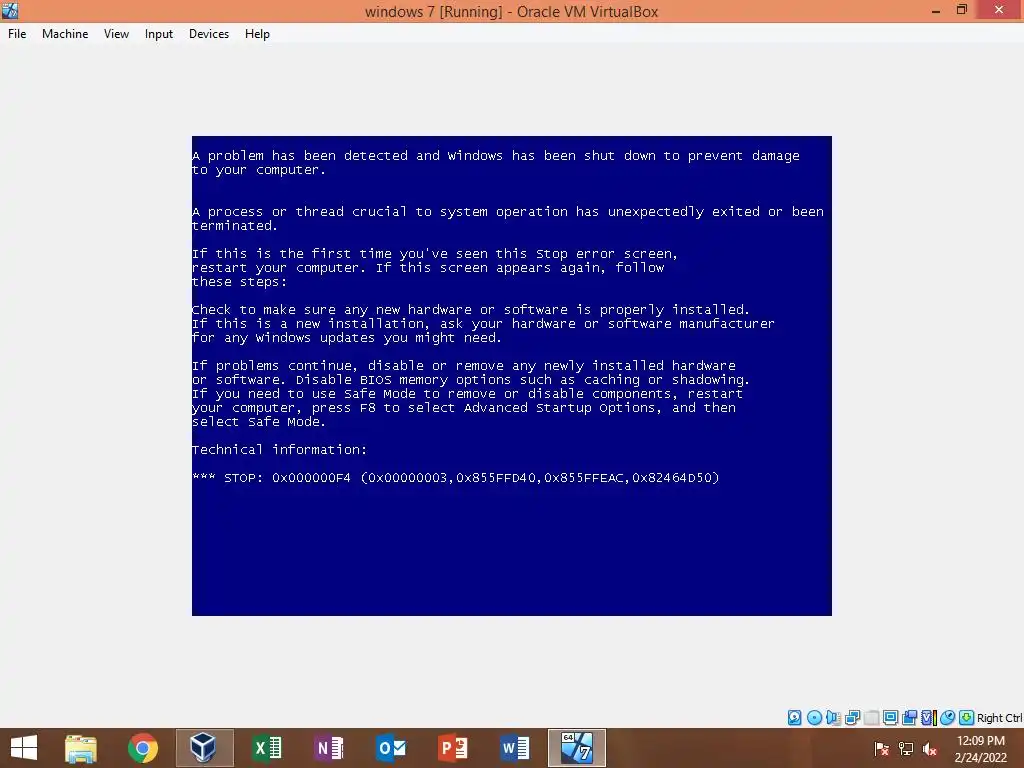The height and width of the screenshot is (768, 1024).
Task: Restore down the VirtualBox window
Action: (961, 10)
